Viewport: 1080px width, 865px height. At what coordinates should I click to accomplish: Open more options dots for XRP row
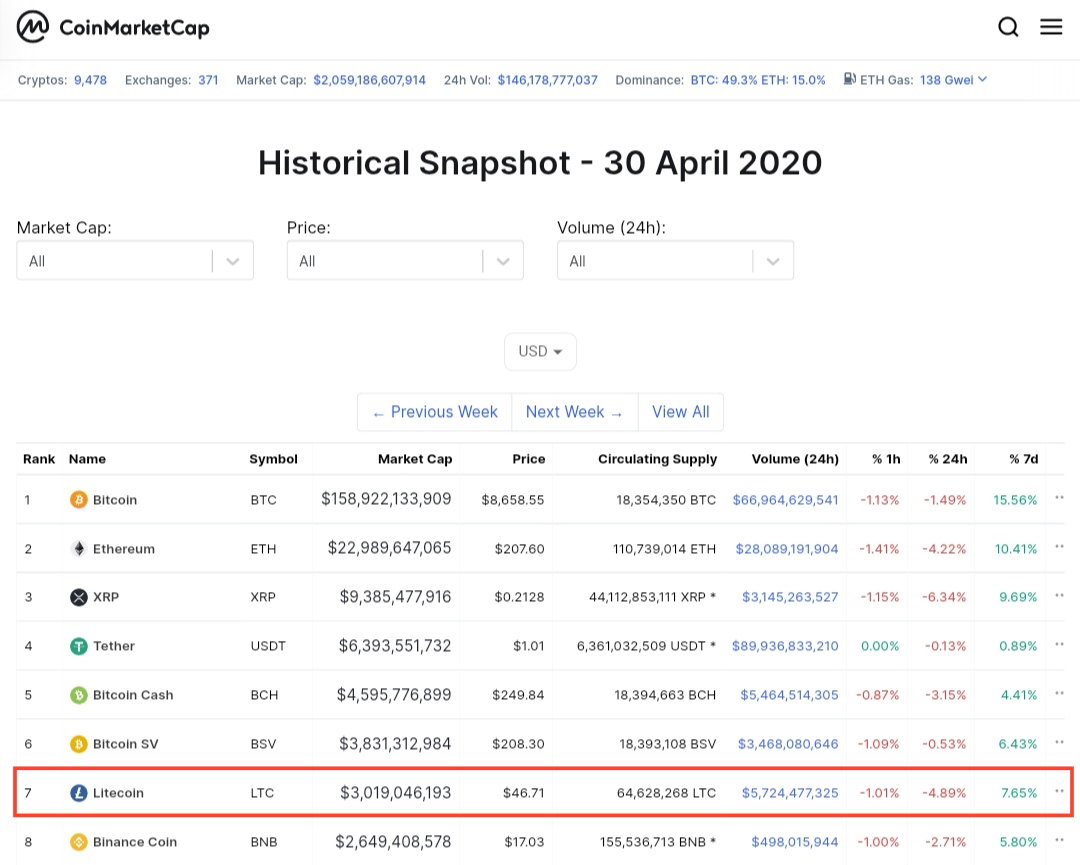1059,595
